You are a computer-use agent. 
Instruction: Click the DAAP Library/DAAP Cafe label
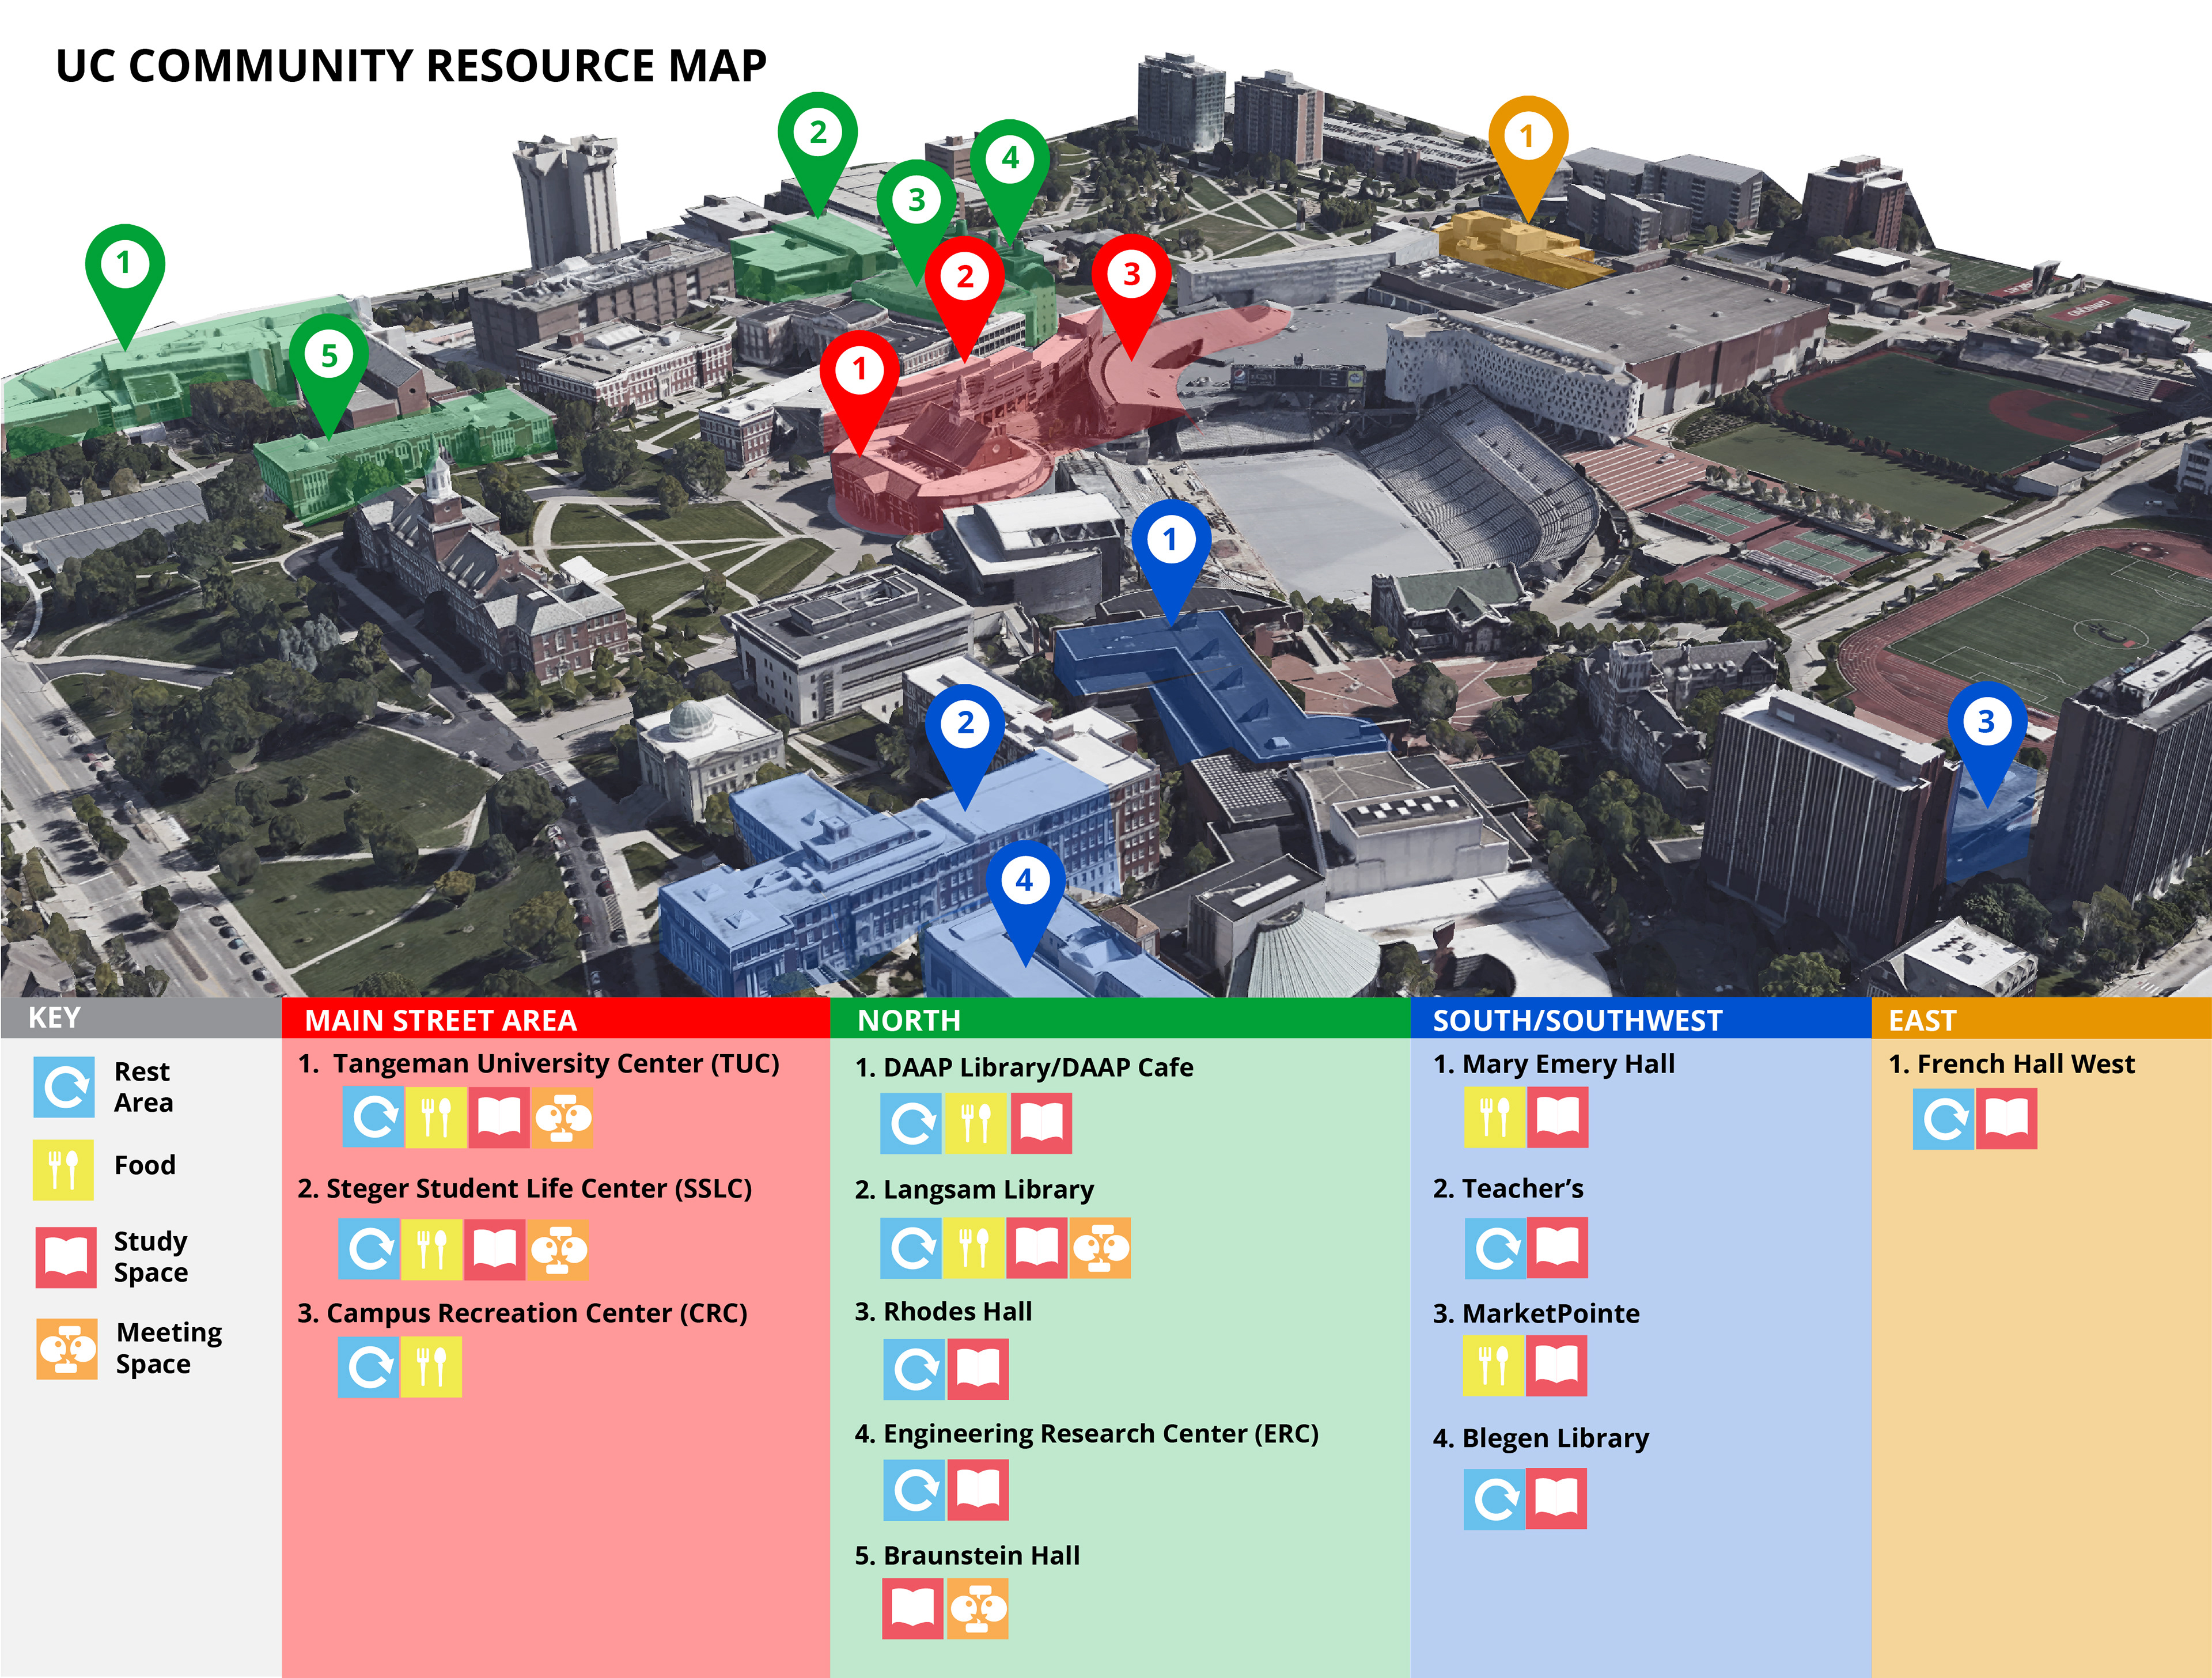point(1038,1068)
